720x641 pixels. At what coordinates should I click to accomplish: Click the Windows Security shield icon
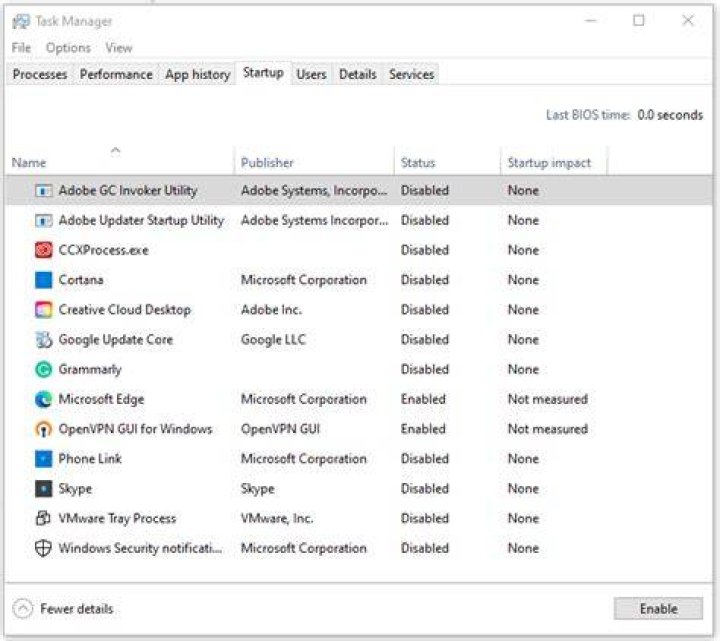tap(43, 548)
